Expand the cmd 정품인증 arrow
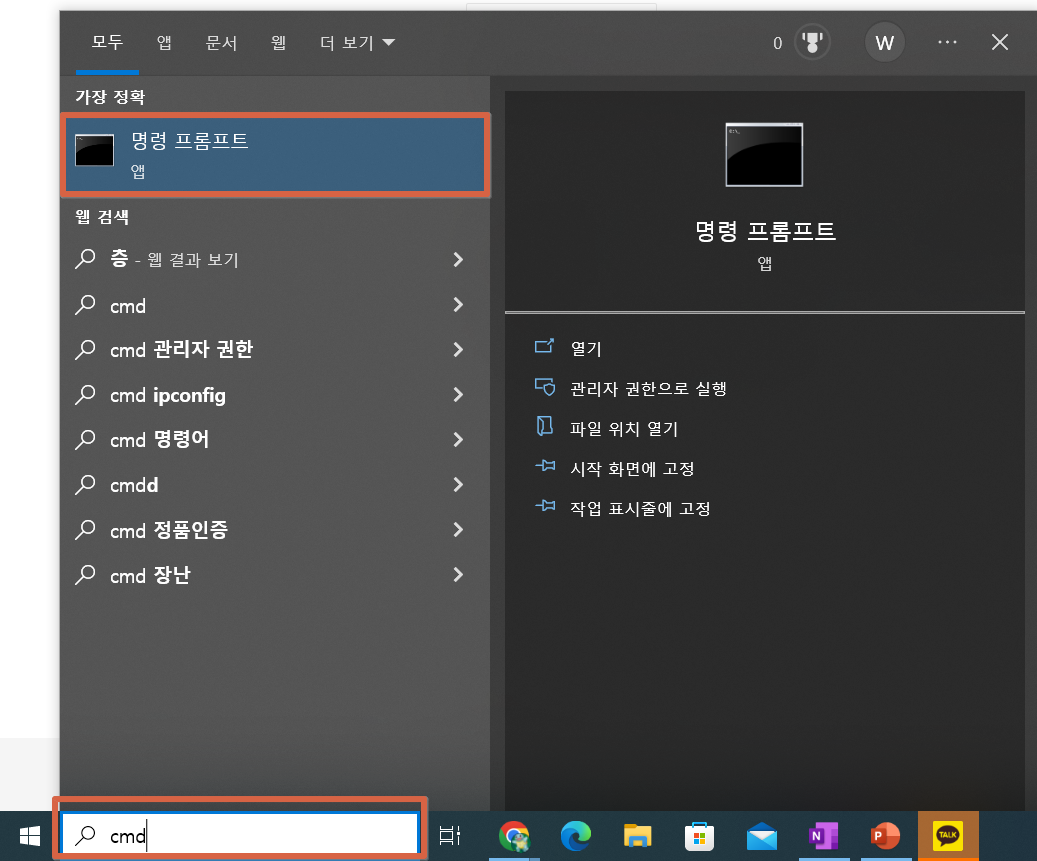This screenshot has width=1037, height=861. pos(458,530)
